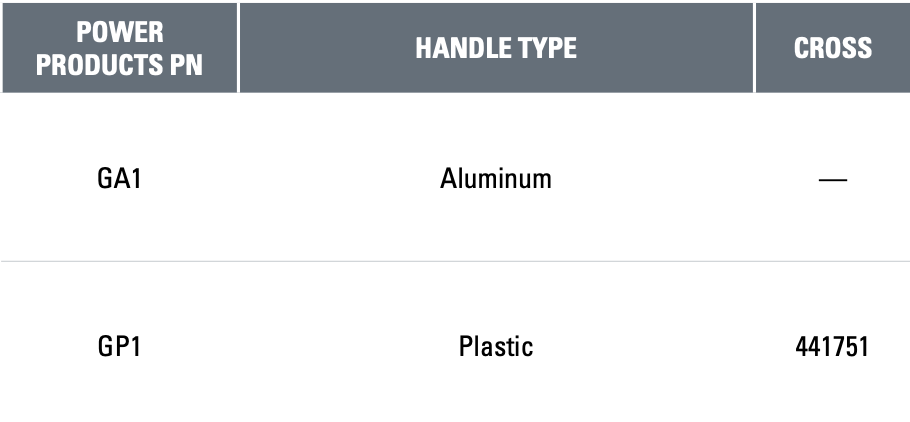Select the Plastic handle type cell
The image size is (910, 422).
(x=496, y=346)
